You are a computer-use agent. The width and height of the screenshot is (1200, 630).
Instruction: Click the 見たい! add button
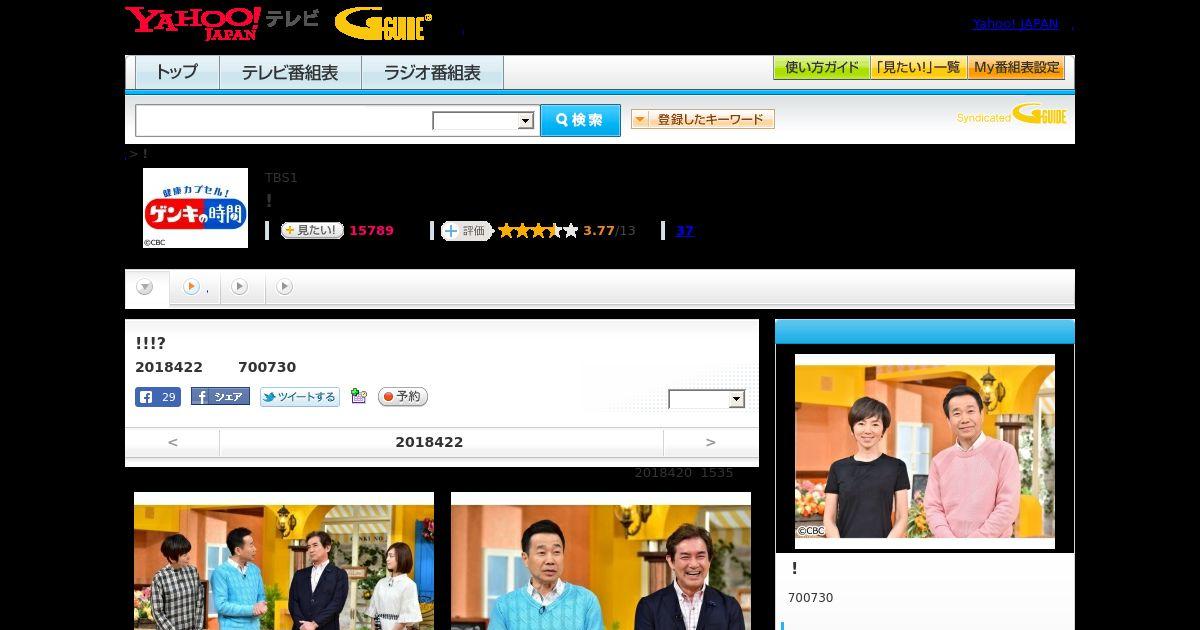click(312, 230)
